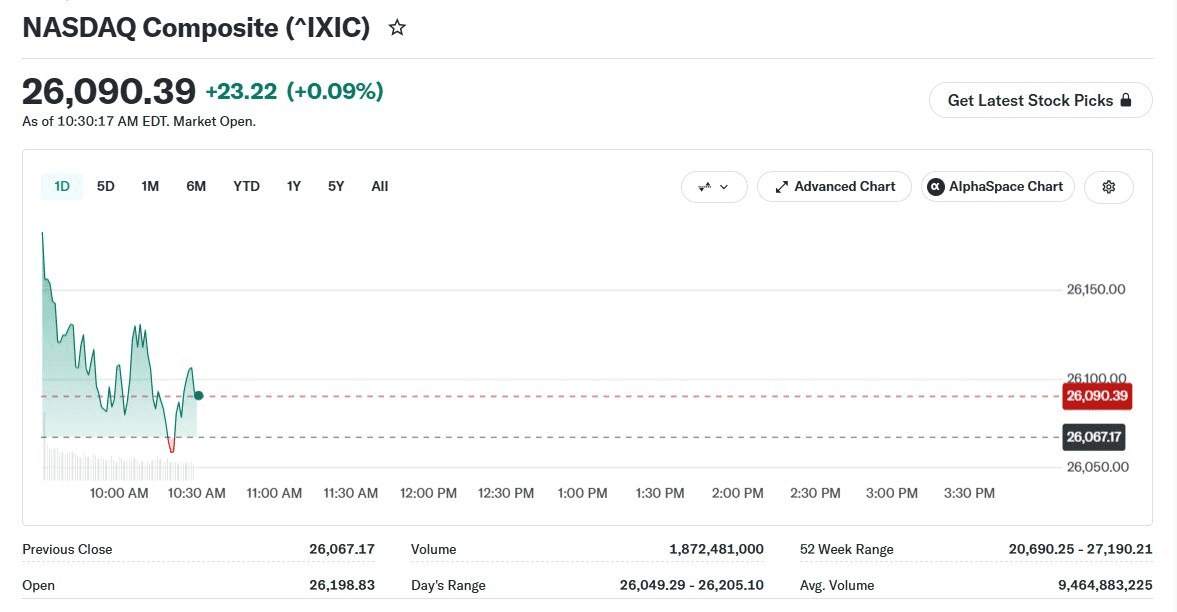The width and height of the screenshot is (1177, 612).
Task: Open chart settings gear icon
Action: click(x=1109, y=187)
